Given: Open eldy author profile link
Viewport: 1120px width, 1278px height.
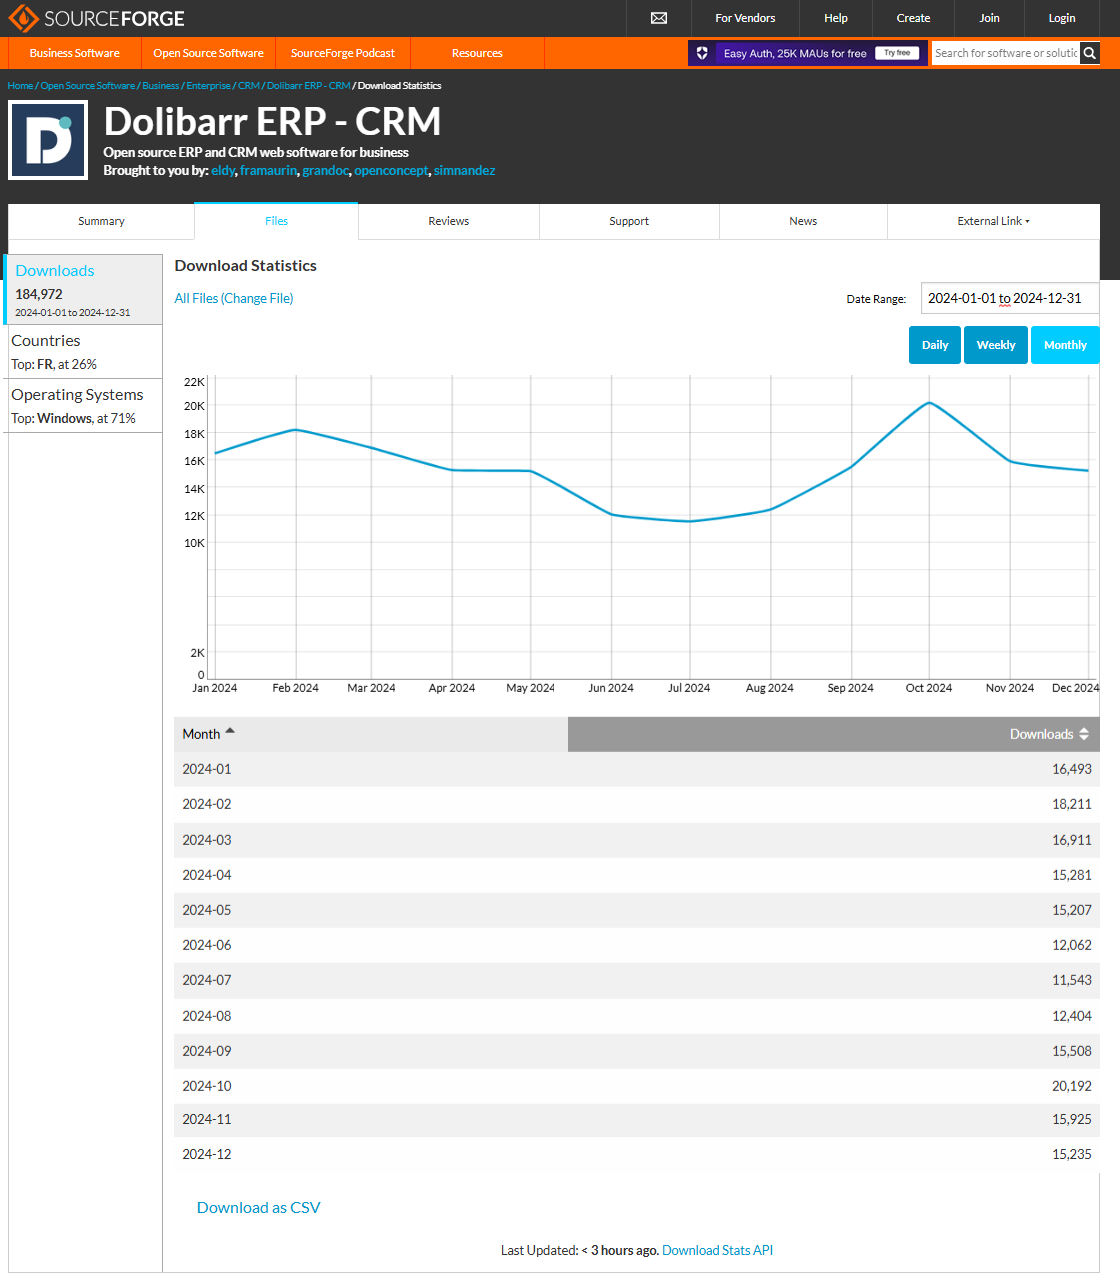Looking at the screenshot, I should [x=223, y=171].
